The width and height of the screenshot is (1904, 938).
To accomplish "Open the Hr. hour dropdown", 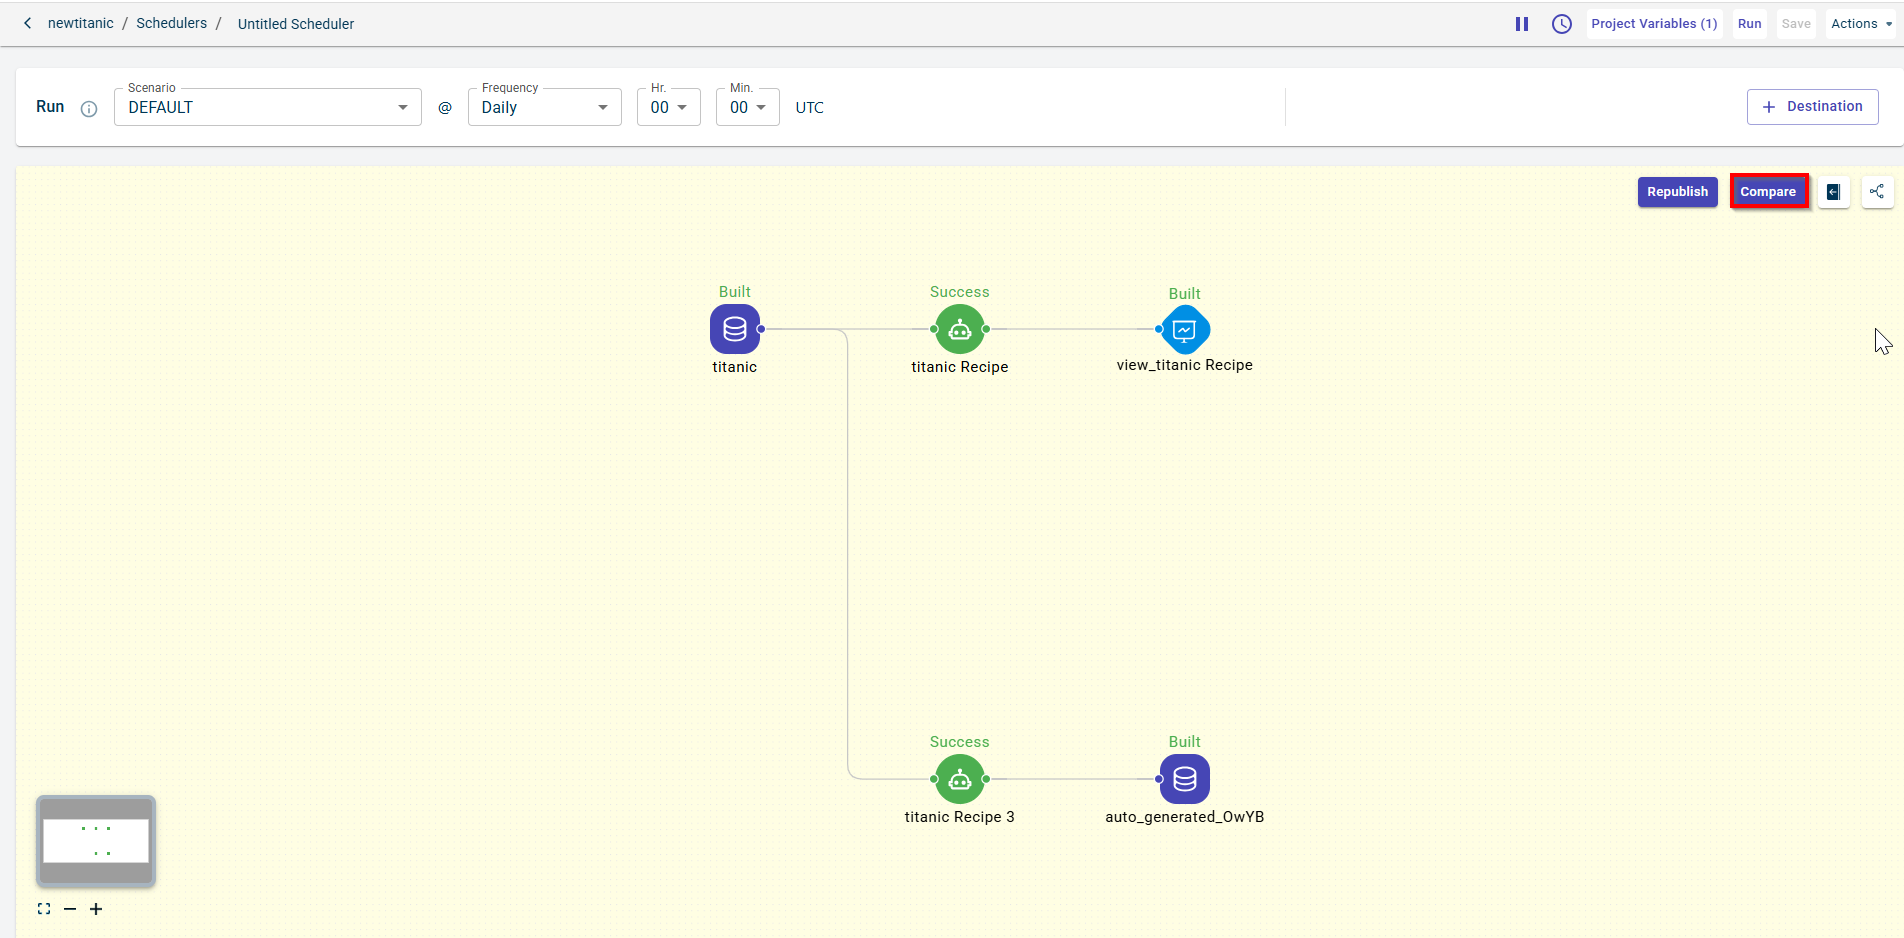I will tap(668, 108).
